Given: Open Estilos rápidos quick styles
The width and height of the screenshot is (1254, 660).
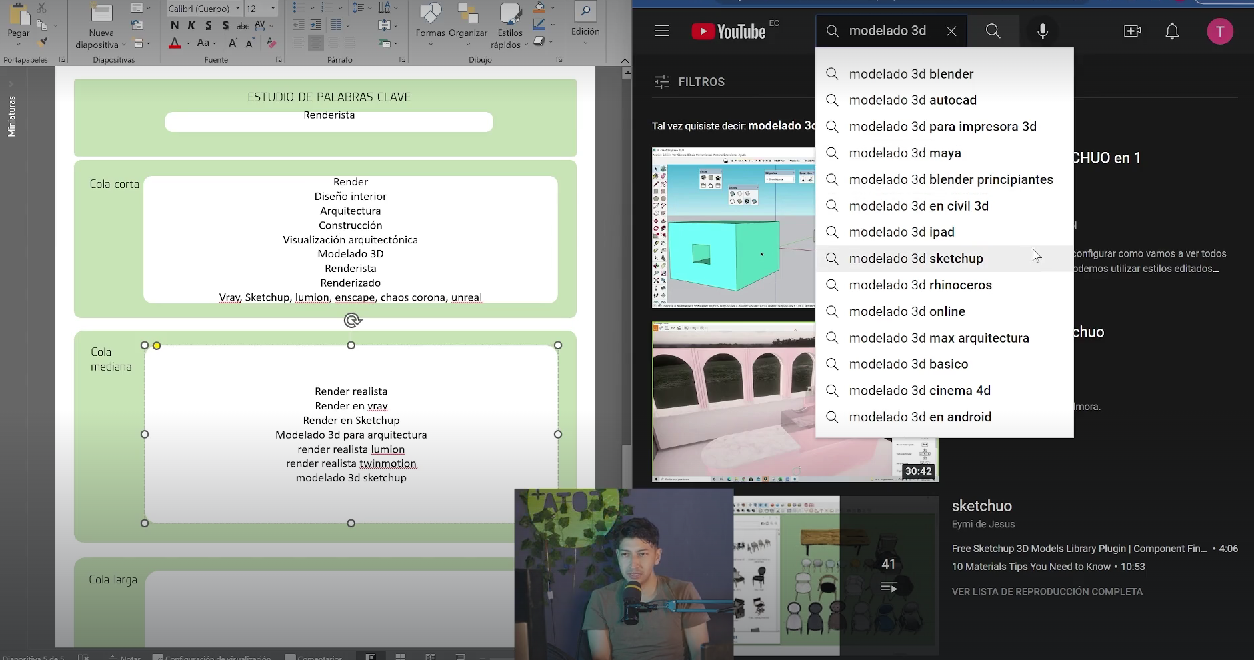Looking at the screenshot, I should (509, 26).
